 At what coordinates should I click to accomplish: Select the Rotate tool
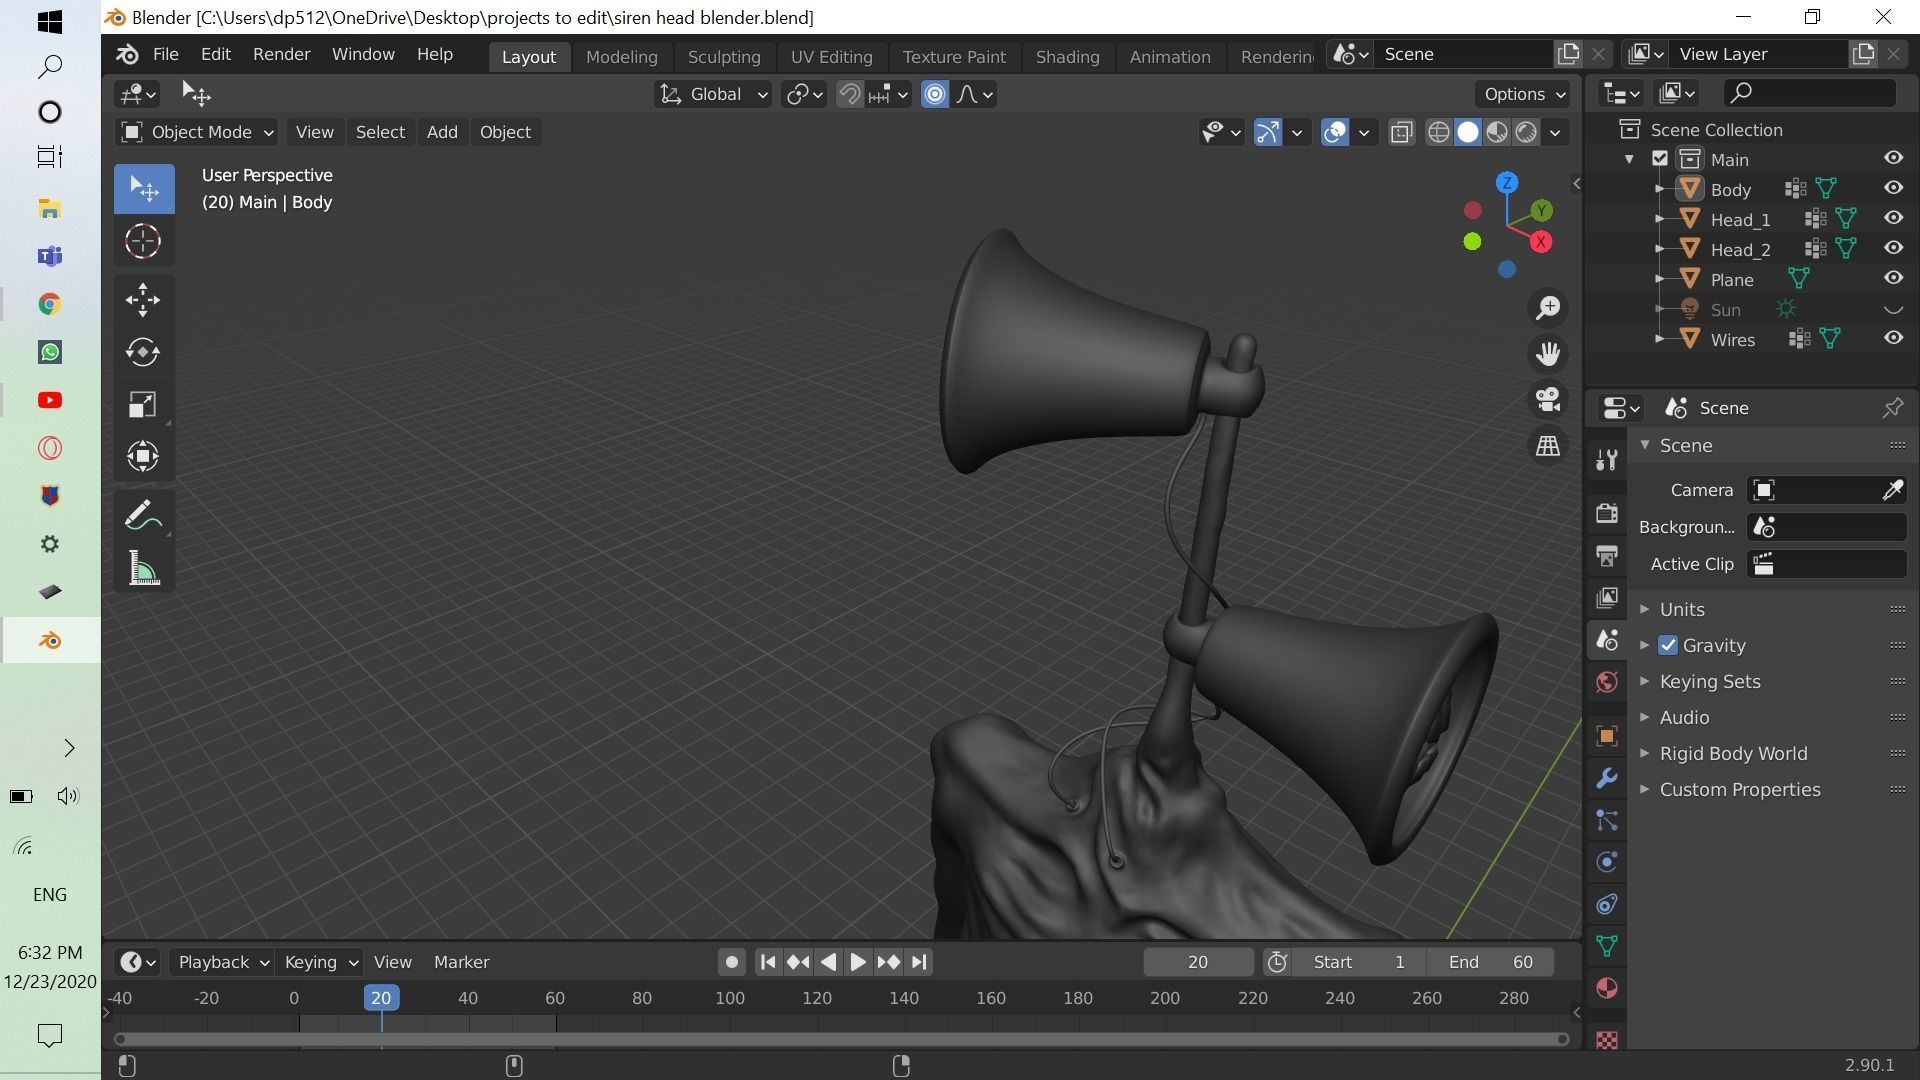pos(143,352)
